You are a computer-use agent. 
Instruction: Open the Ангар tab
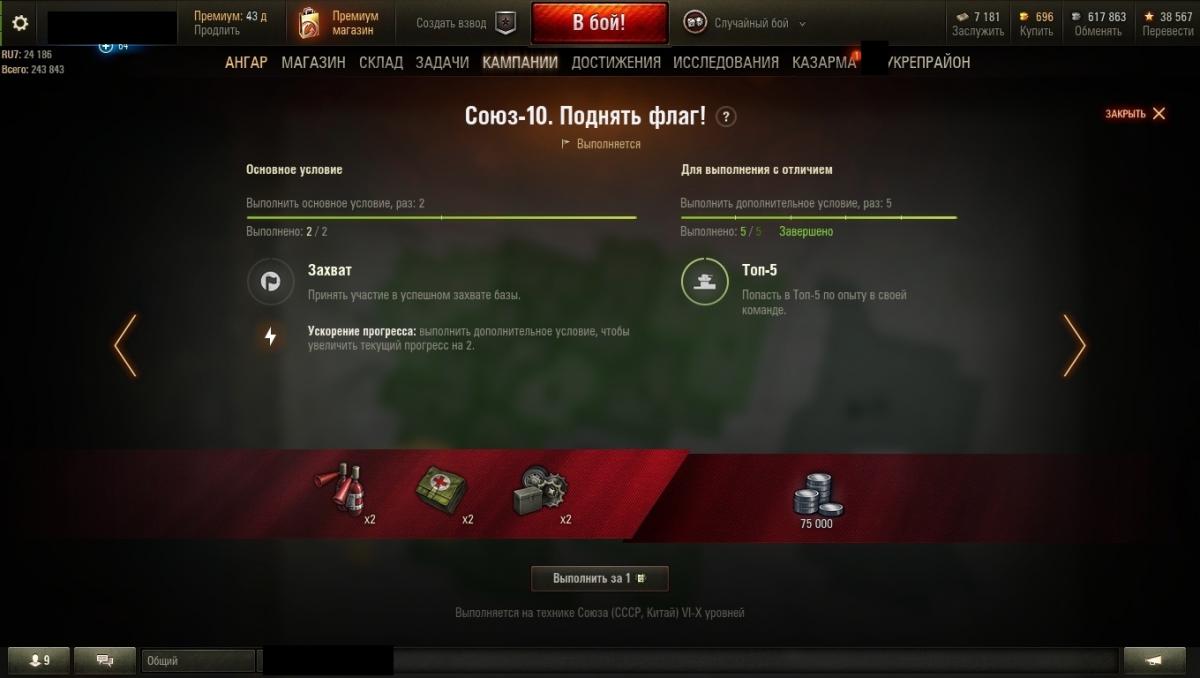pyautogui.click(x=246, y=62)
